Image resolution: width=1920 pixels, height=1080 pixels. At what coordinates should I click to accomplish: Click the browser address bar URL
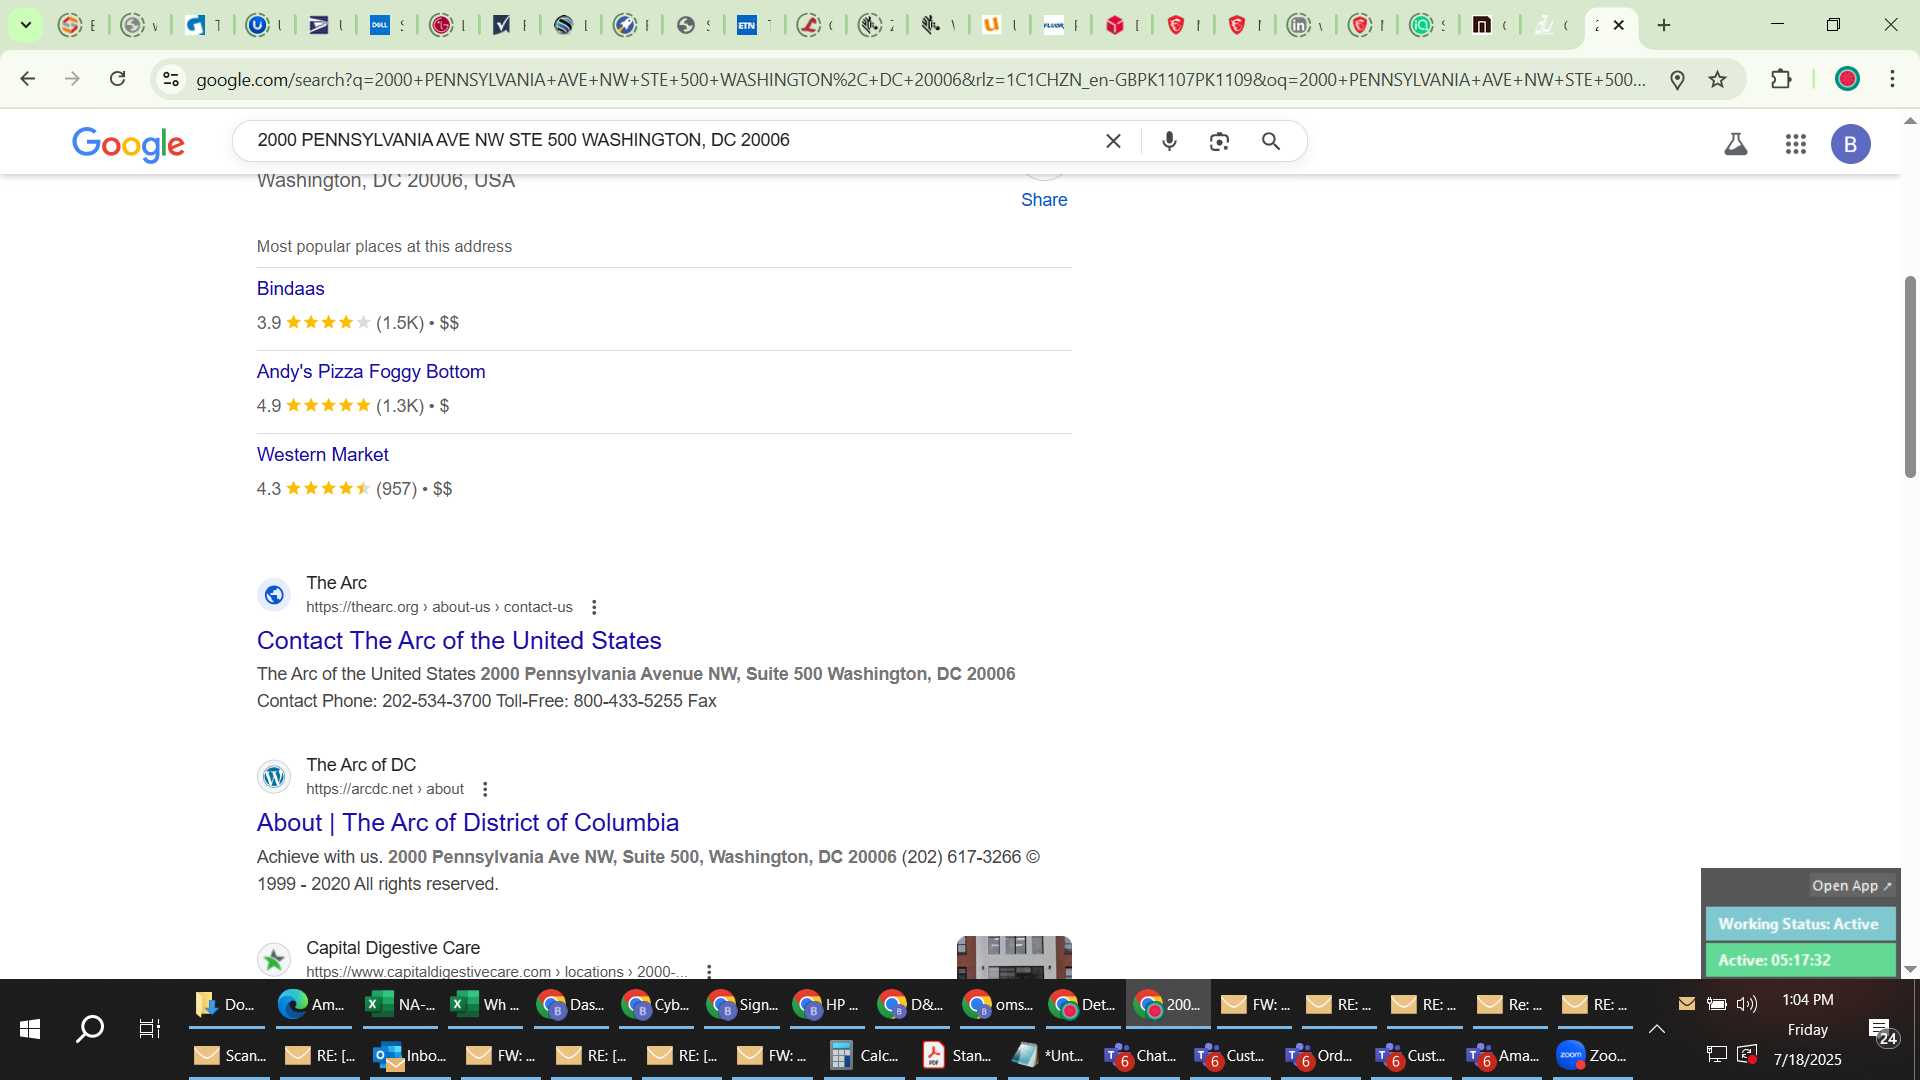920,80
